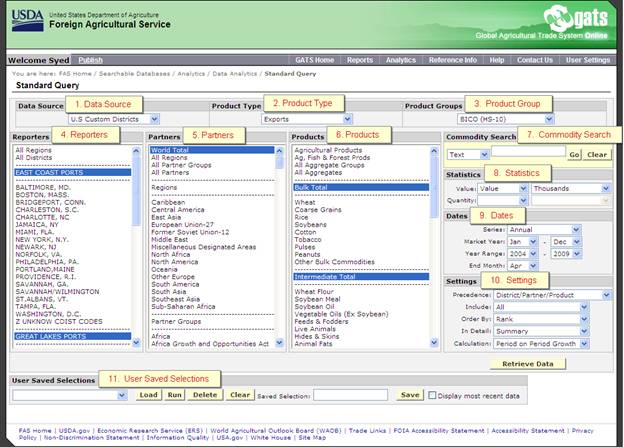Open the In Detail Summary dropdown

[x=541, y=331]
